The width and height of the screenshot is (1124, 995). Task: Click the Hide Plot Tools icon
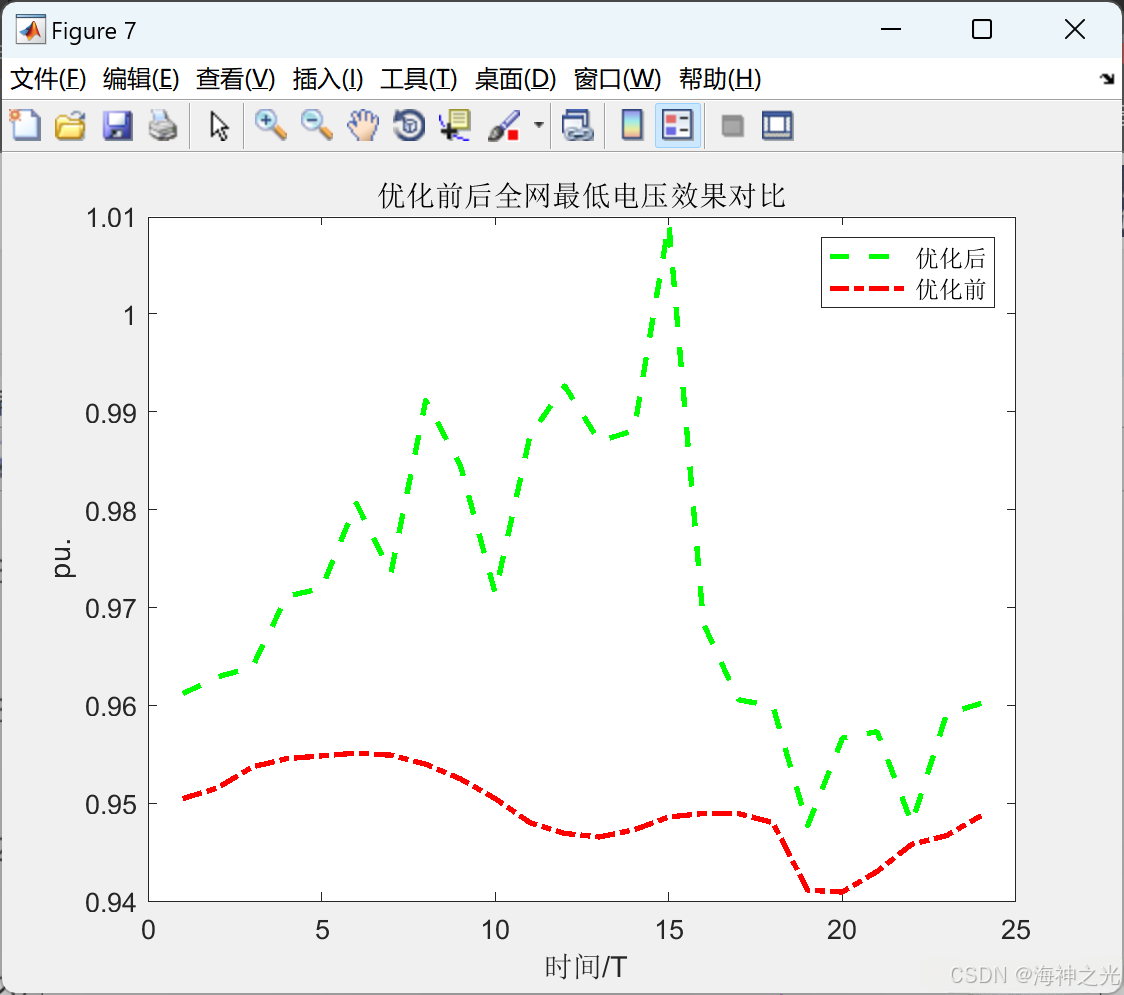point(732,126)
